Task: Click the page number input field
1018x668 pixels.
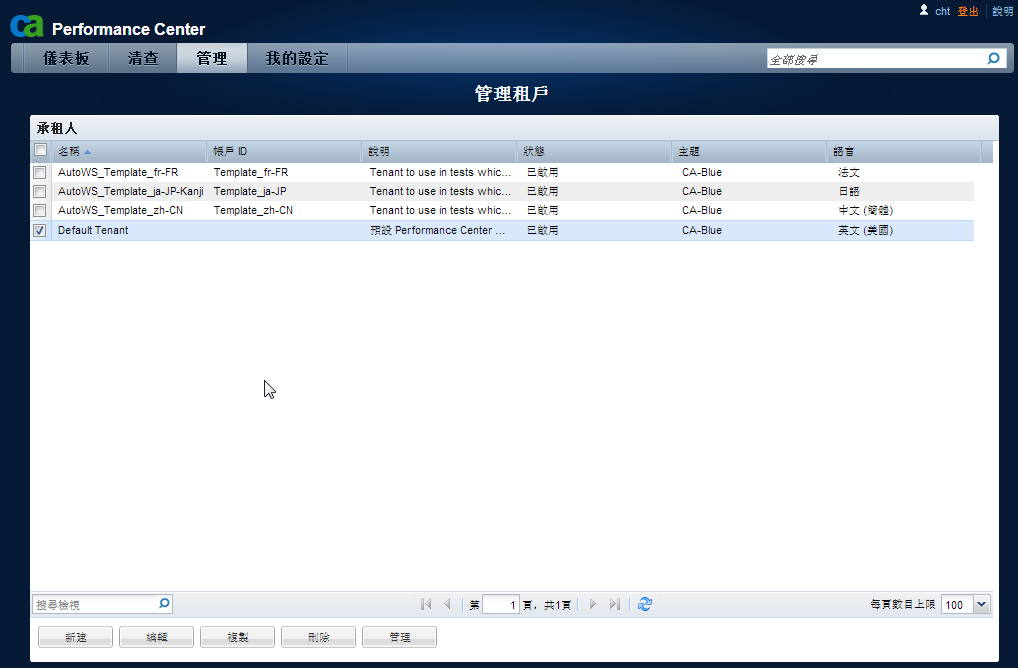Action: pyautogui.click(x=501, y=604)
